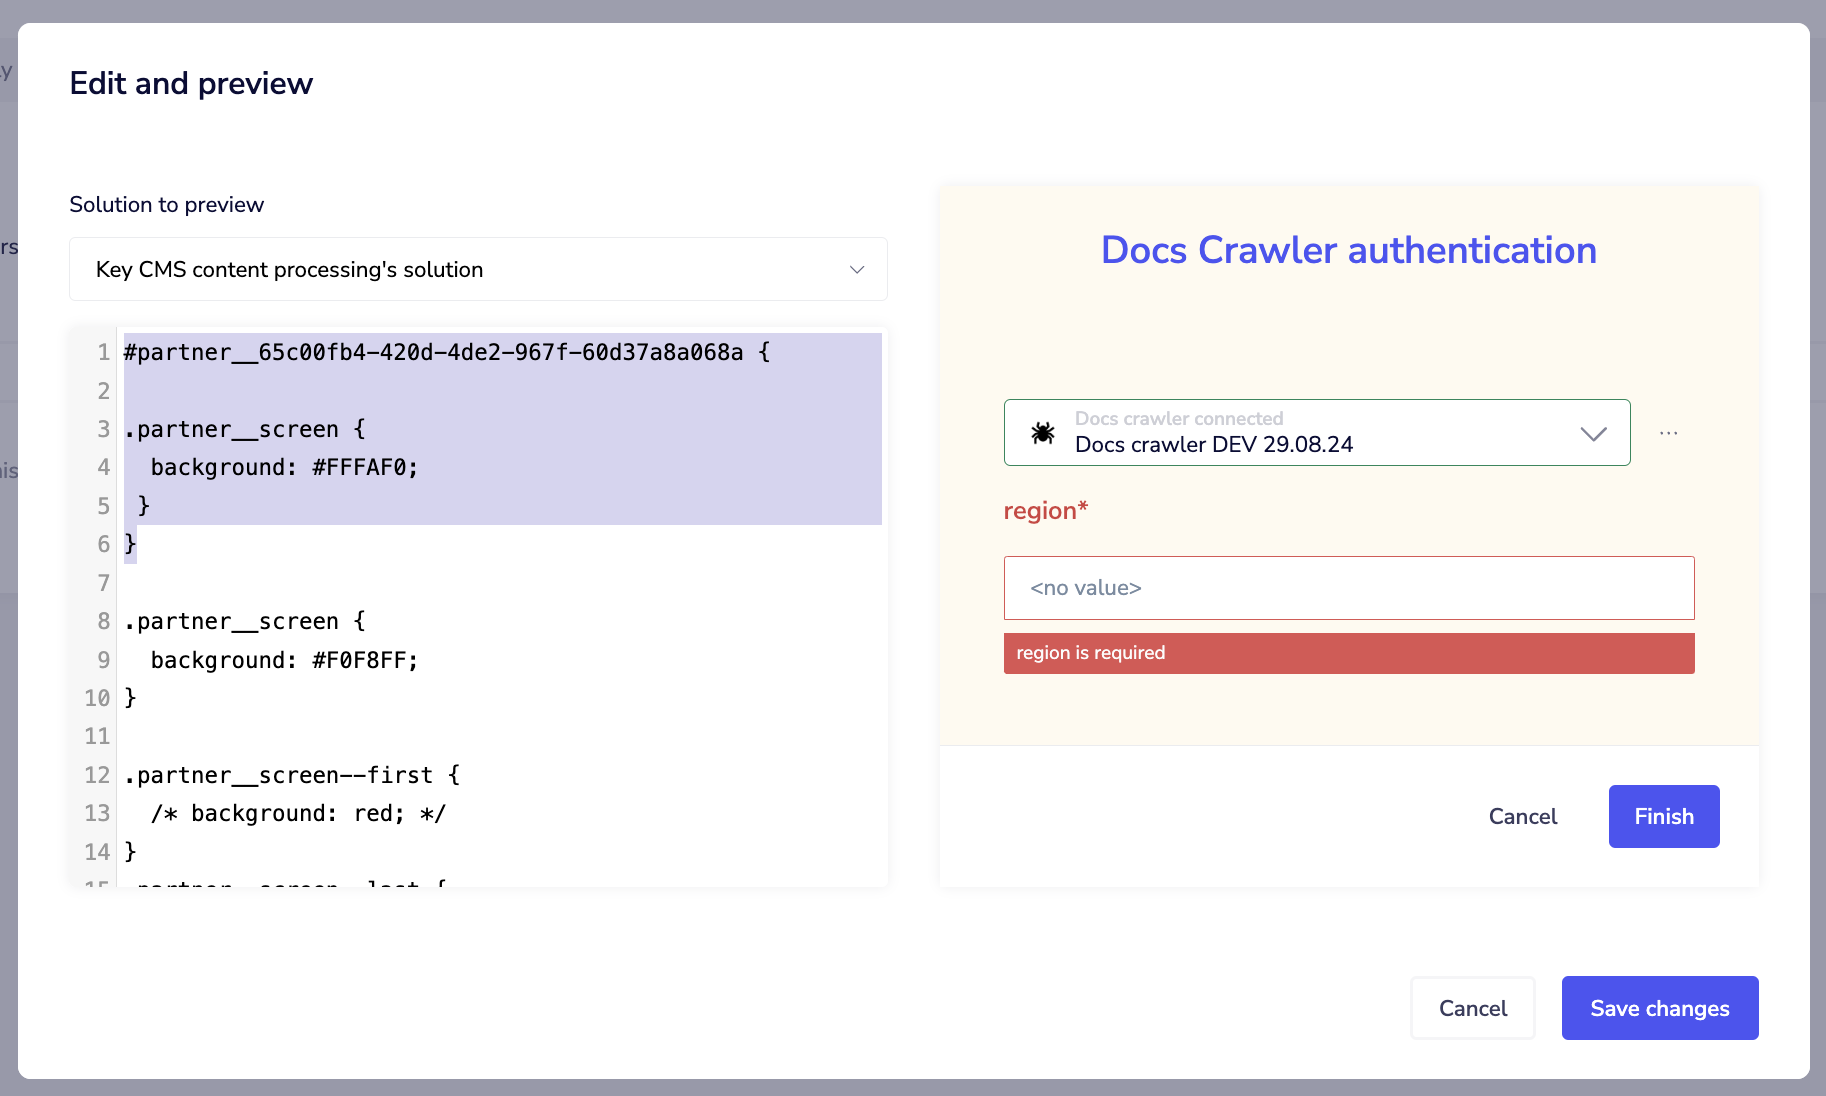Save changes to the stylesheet

(x=1659, y=1008)
